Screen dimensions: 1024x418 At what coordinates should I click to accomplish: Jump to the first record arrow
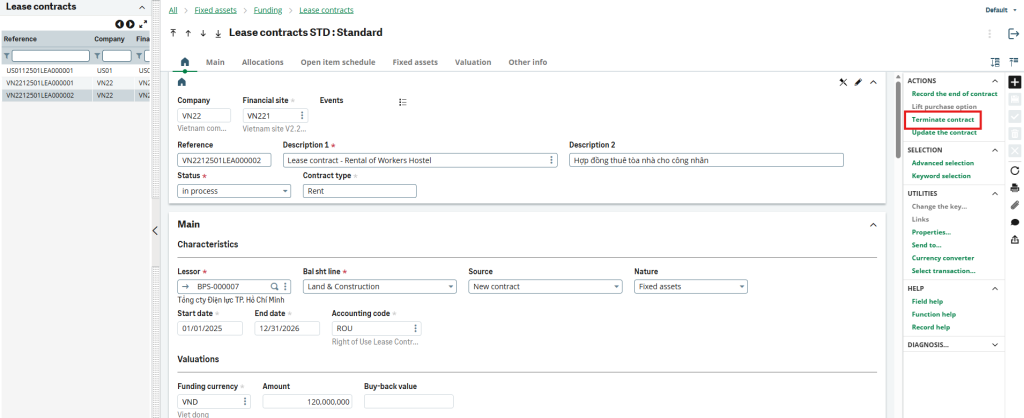[174, 33]
